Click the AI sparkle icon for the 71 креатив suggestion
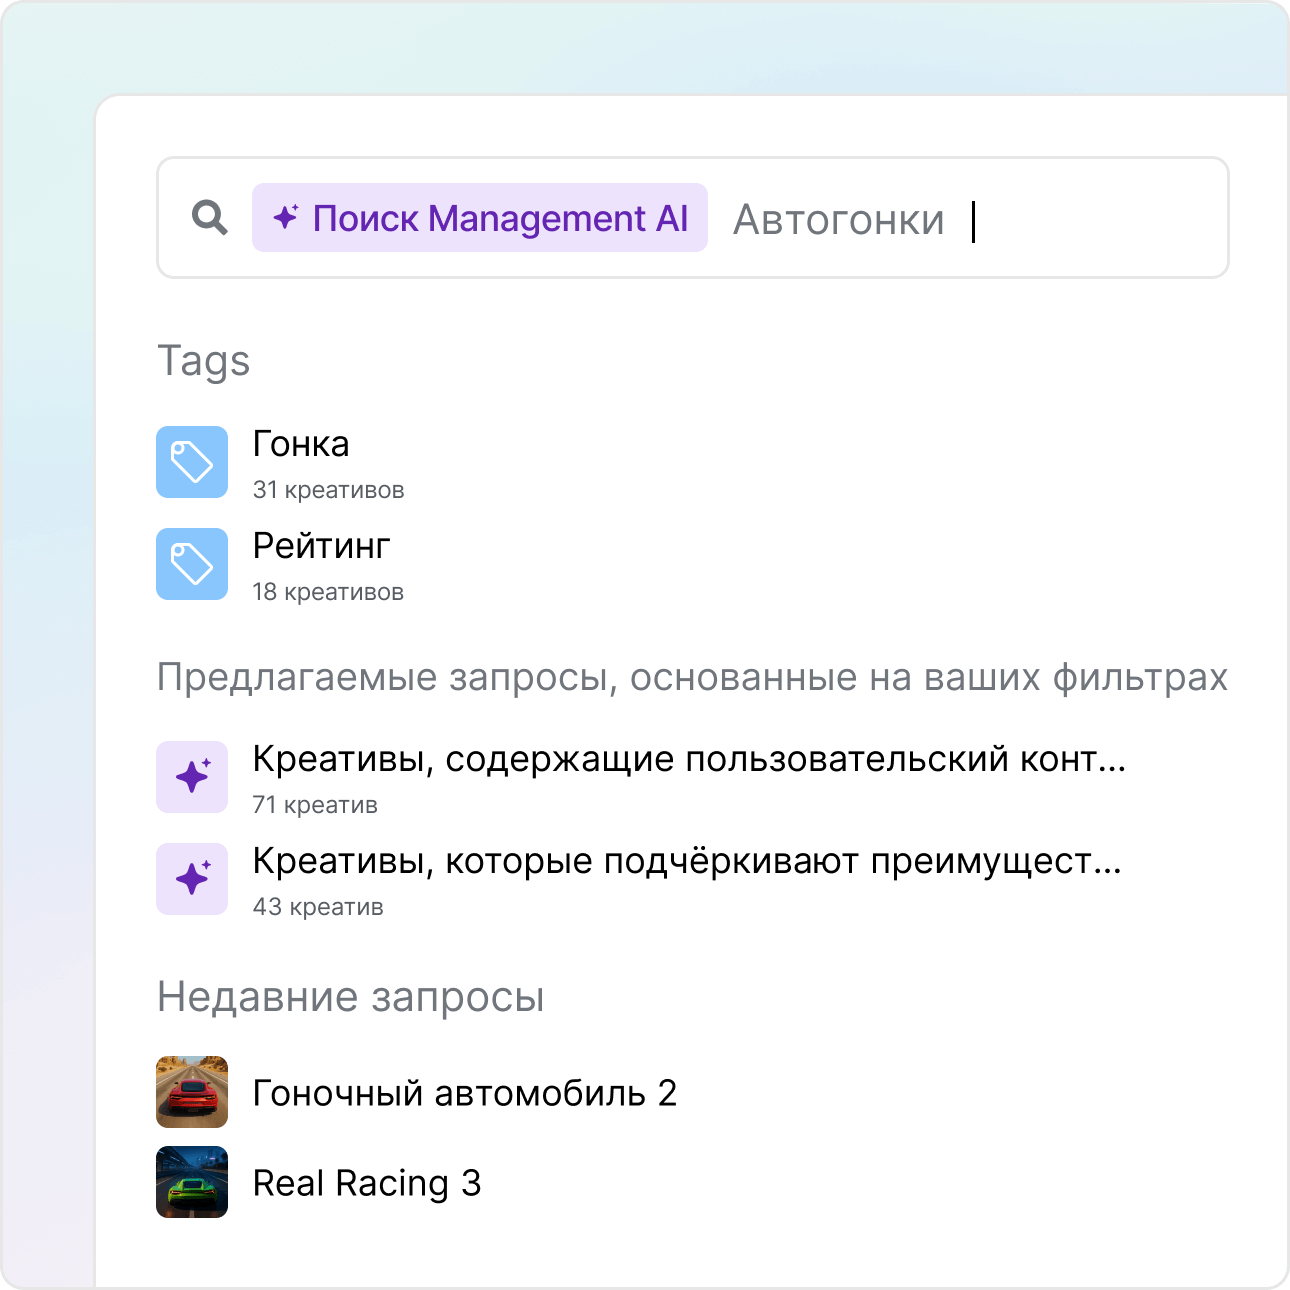The width and height of the screenshot is (1290, 1290). [x=192, y=777]
